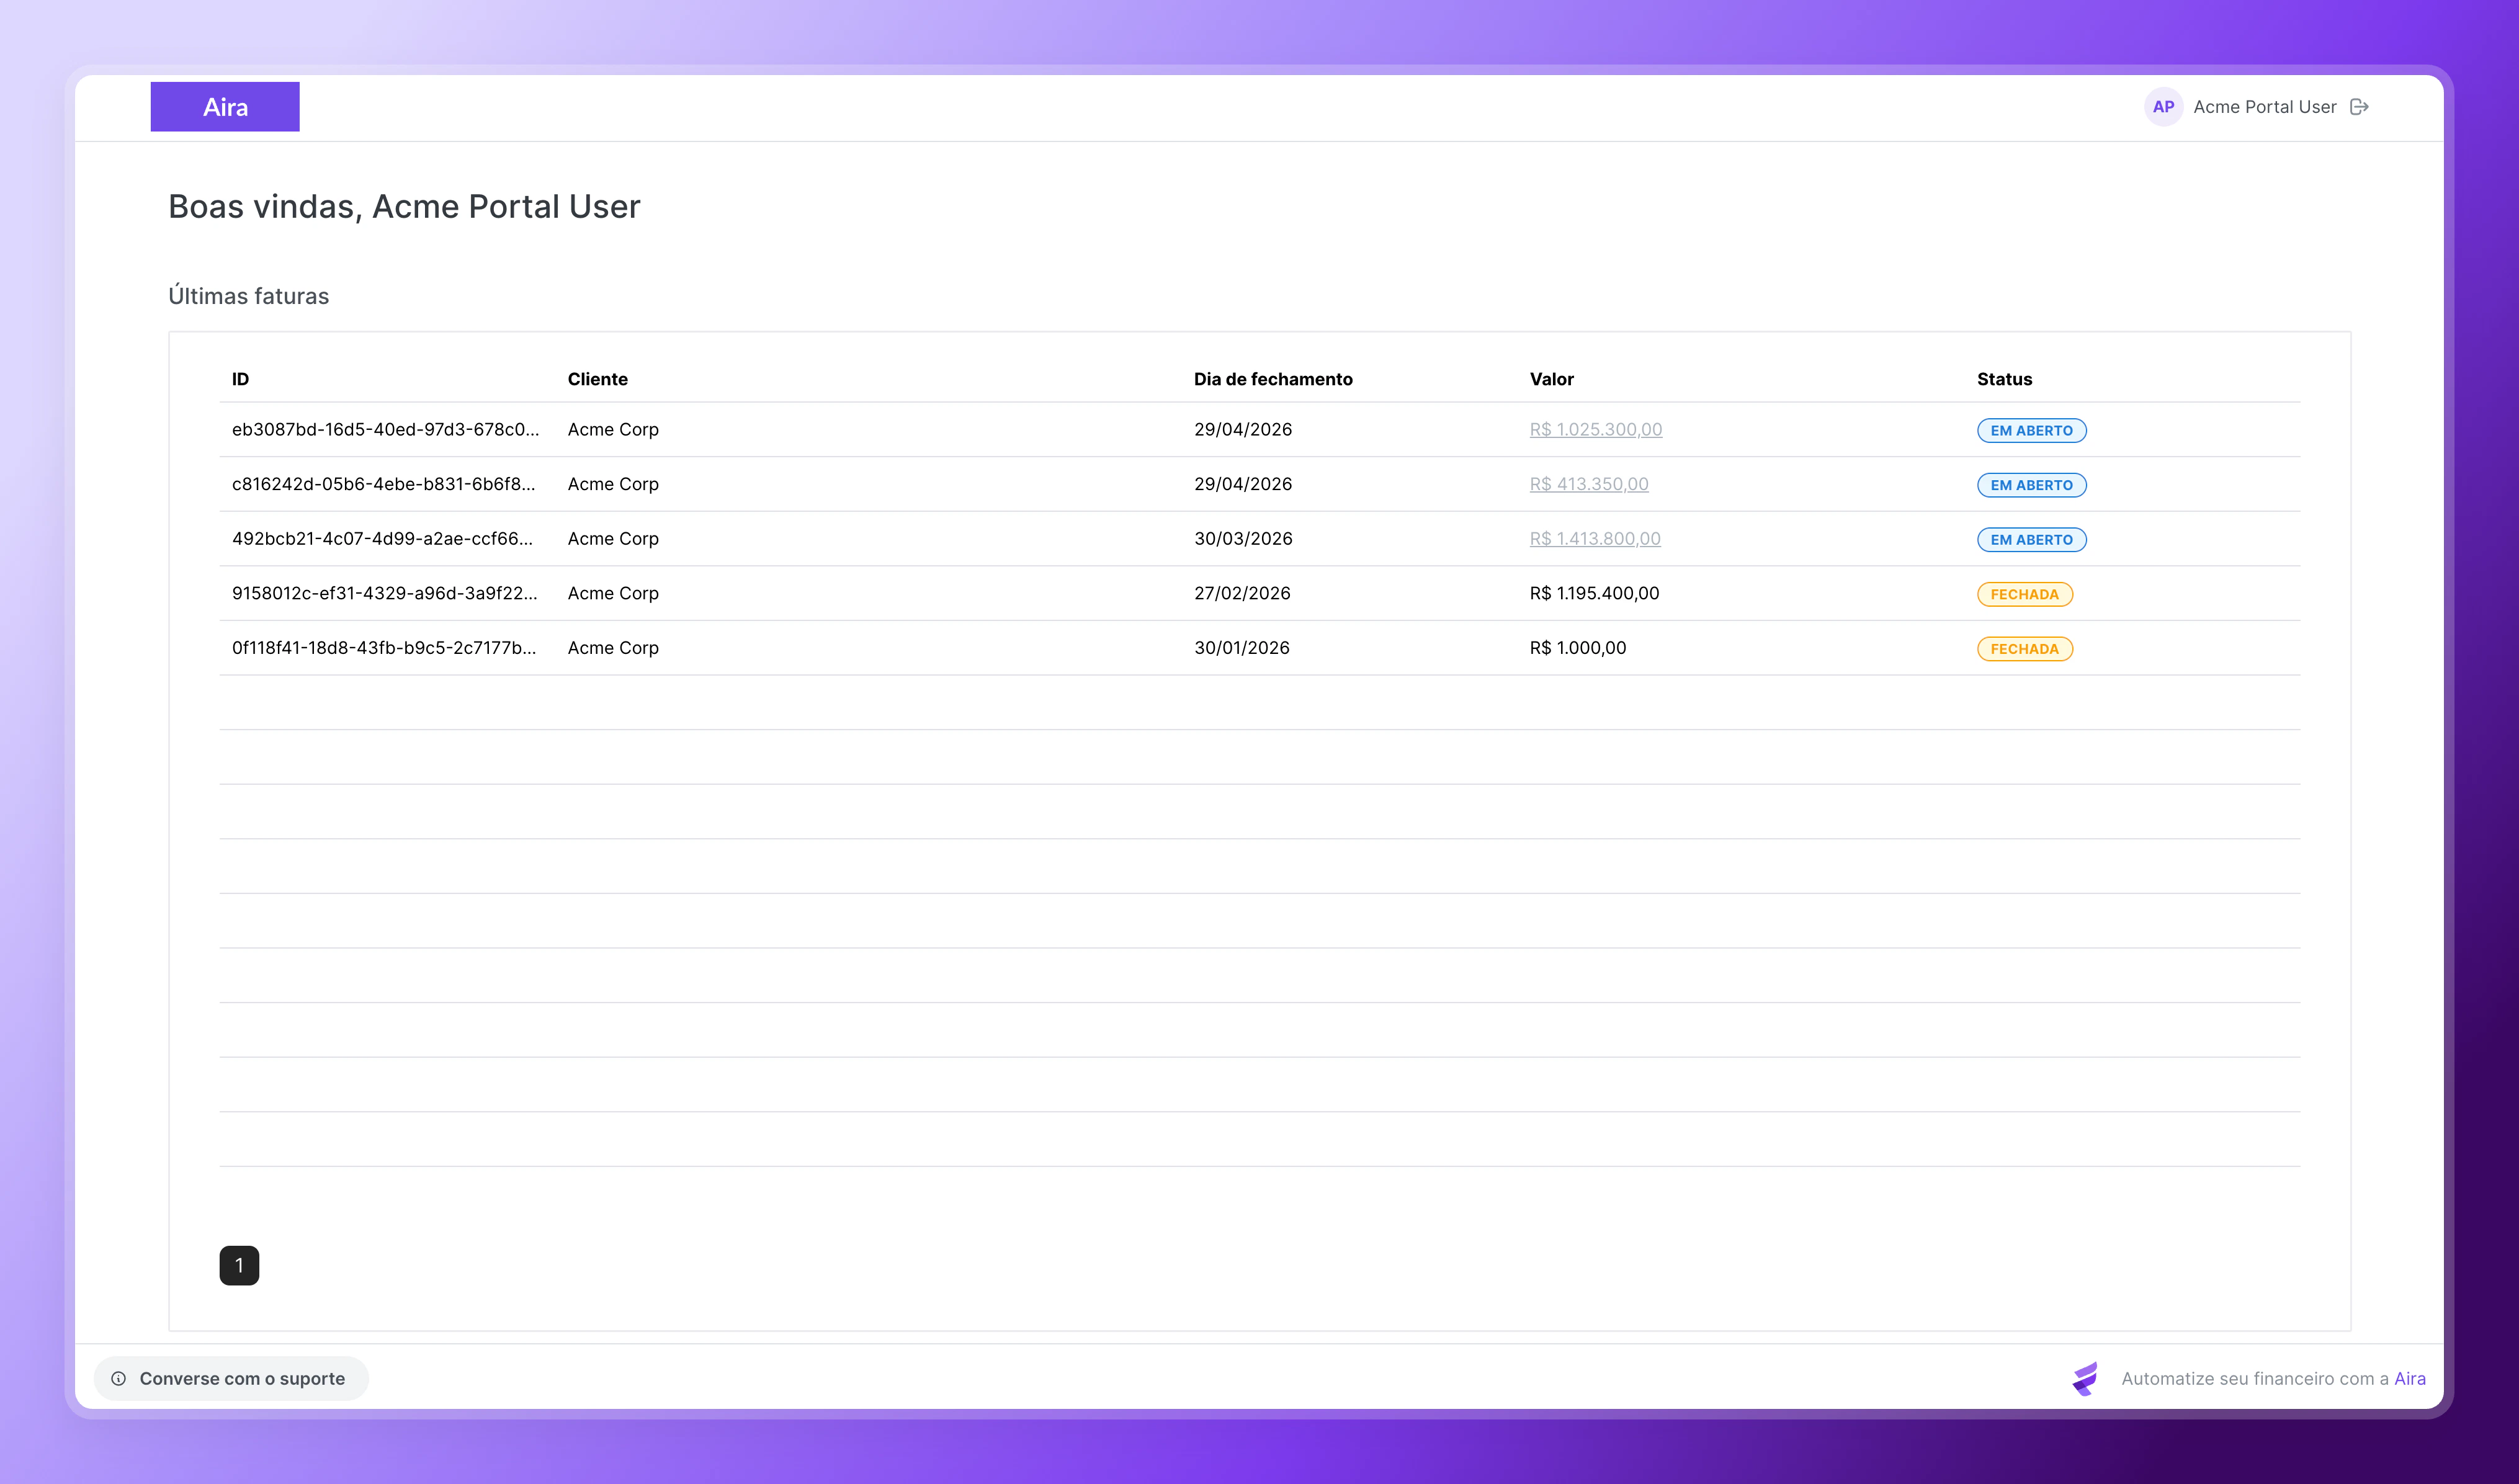The image size is (2519, 1484).
Task: Open invoice value R$ 413.350,00
Action: (1588, 484)
